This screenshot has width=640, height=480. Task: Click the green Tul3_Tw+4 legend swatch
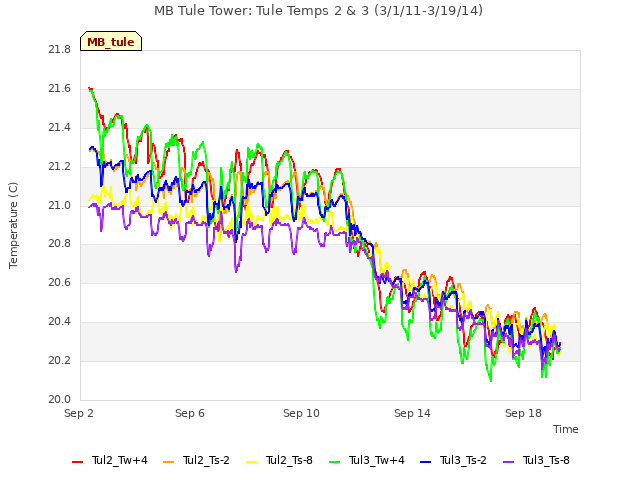tap(334, 462)
